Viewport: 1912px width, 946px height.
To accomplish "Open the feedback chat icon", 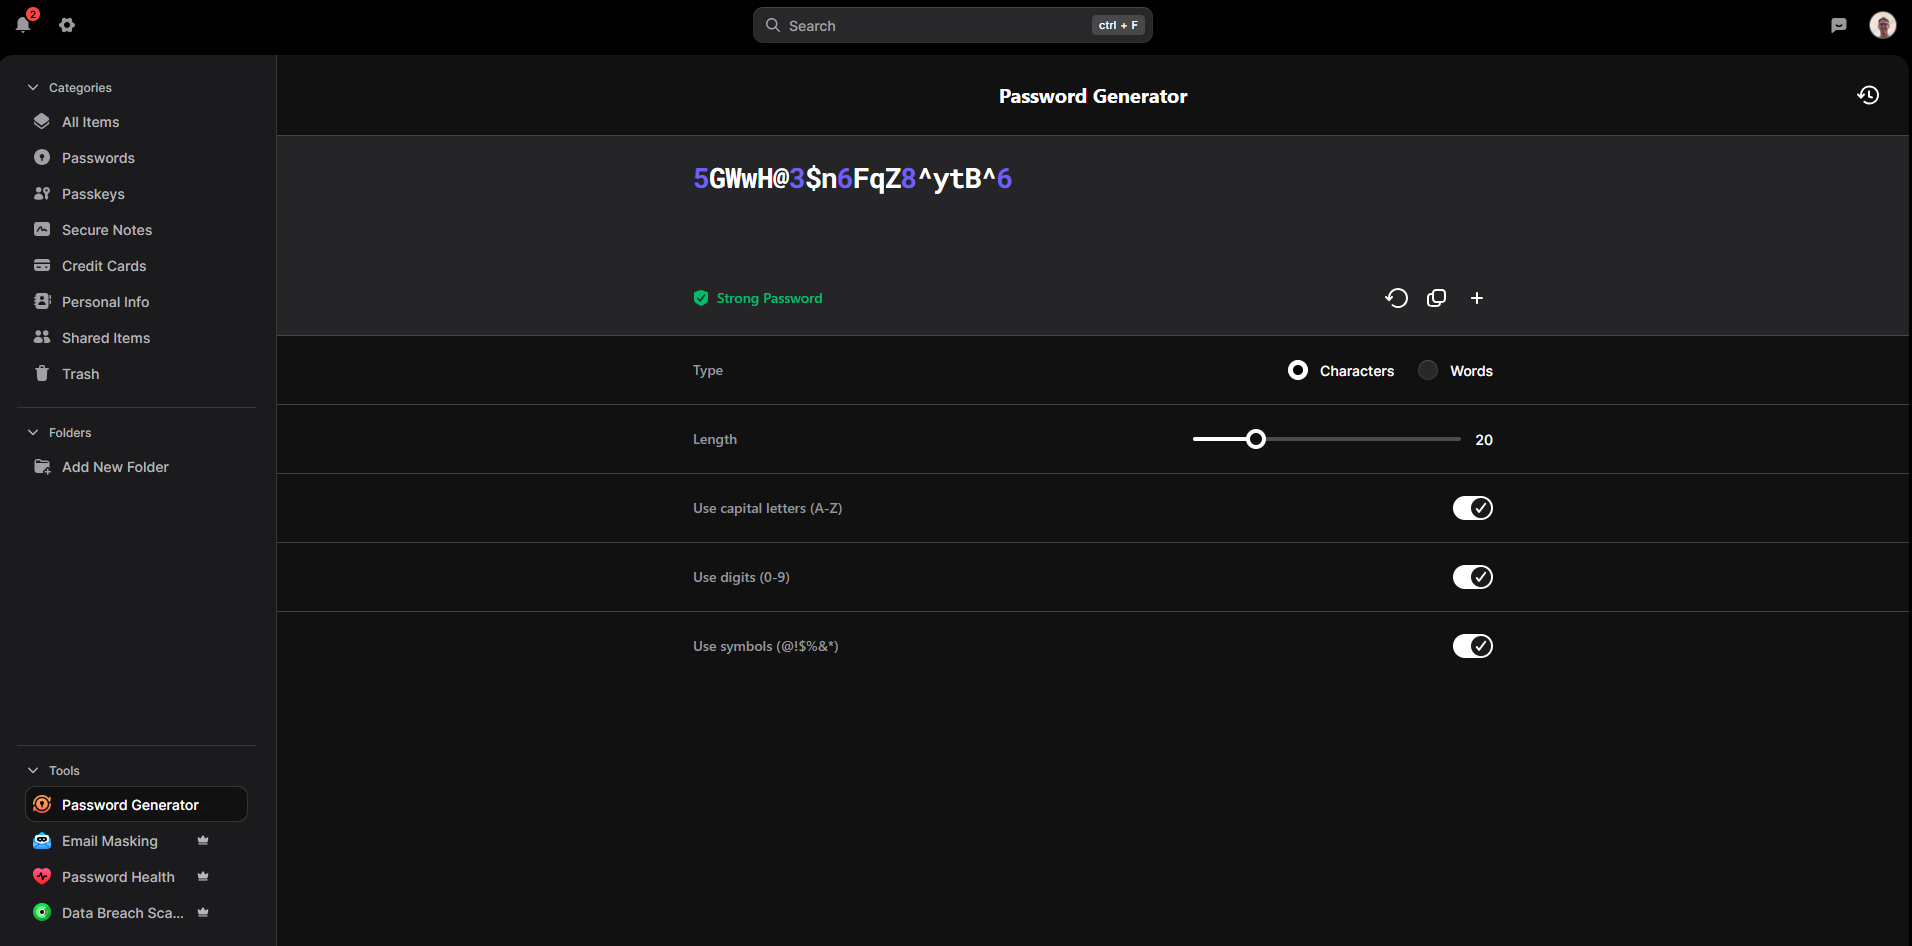I will (1838, 25).
